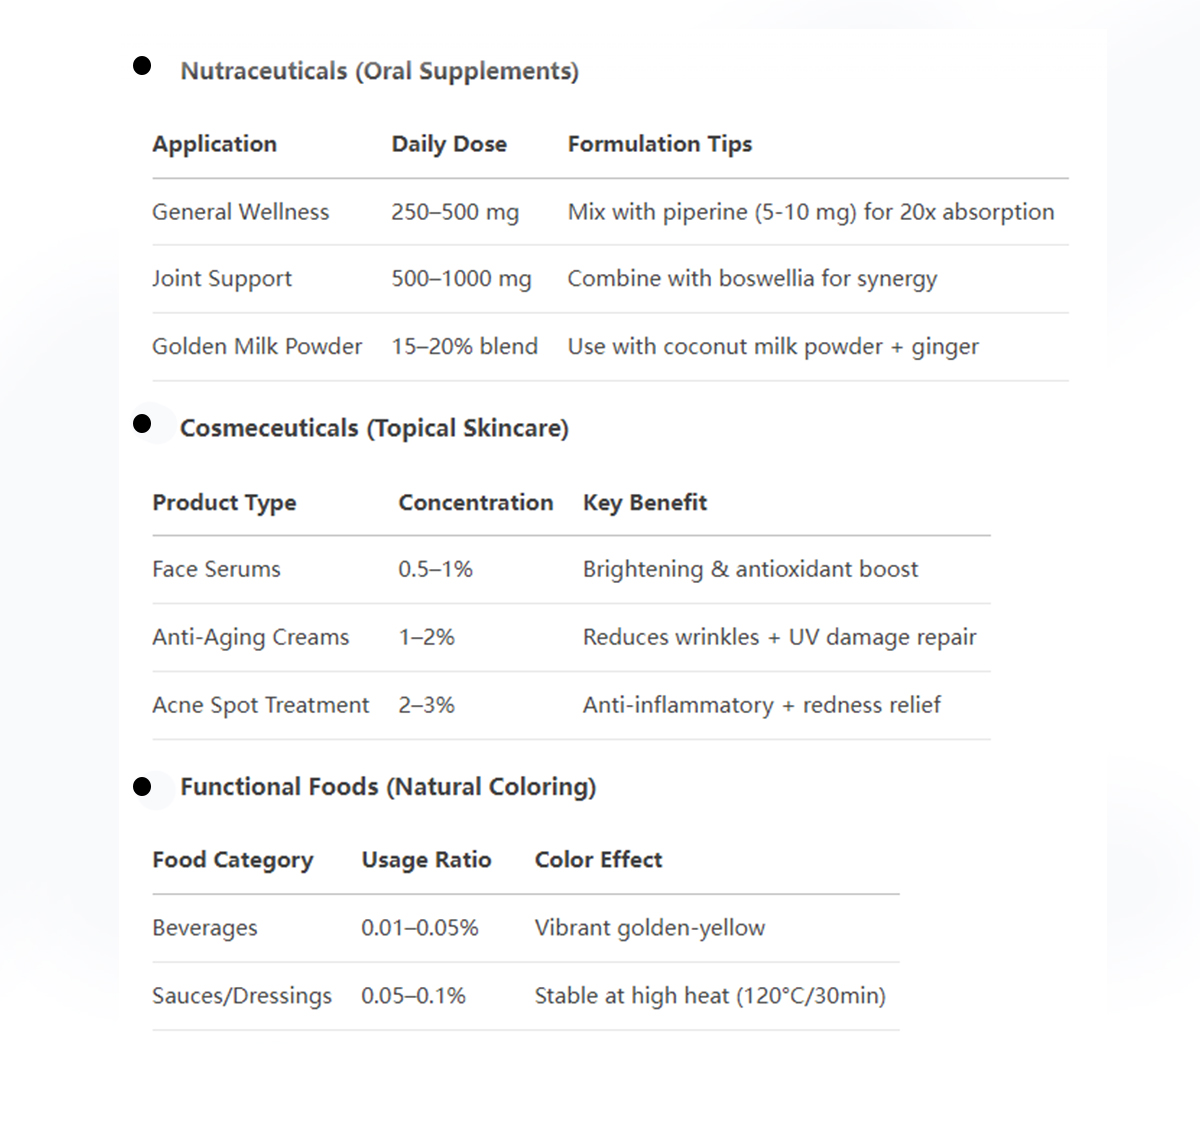This screenshot has height=1134, width=1200.
Task: Click the Sauces/Dressings row label
Action: coord(242,996)
